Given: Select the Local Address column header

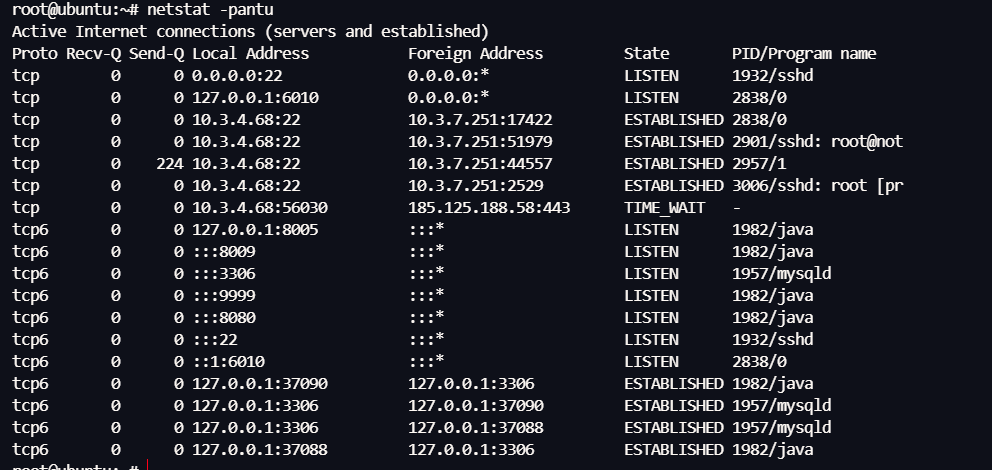Looking at the screenshot, I should point(250,54).
